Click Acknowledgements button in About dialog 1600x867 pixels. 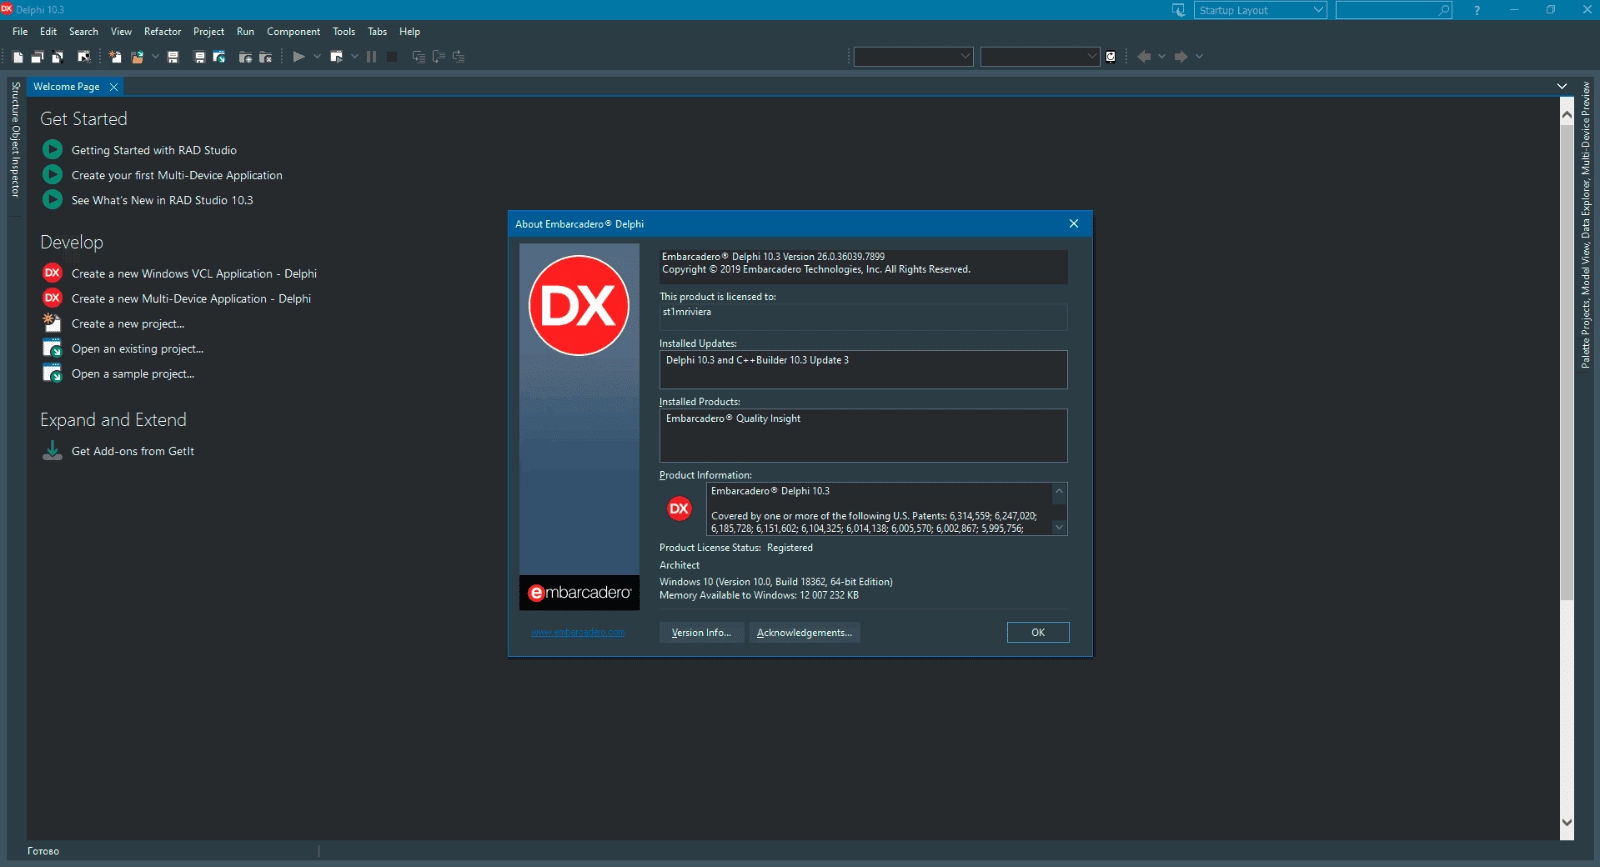pos(804,632)
